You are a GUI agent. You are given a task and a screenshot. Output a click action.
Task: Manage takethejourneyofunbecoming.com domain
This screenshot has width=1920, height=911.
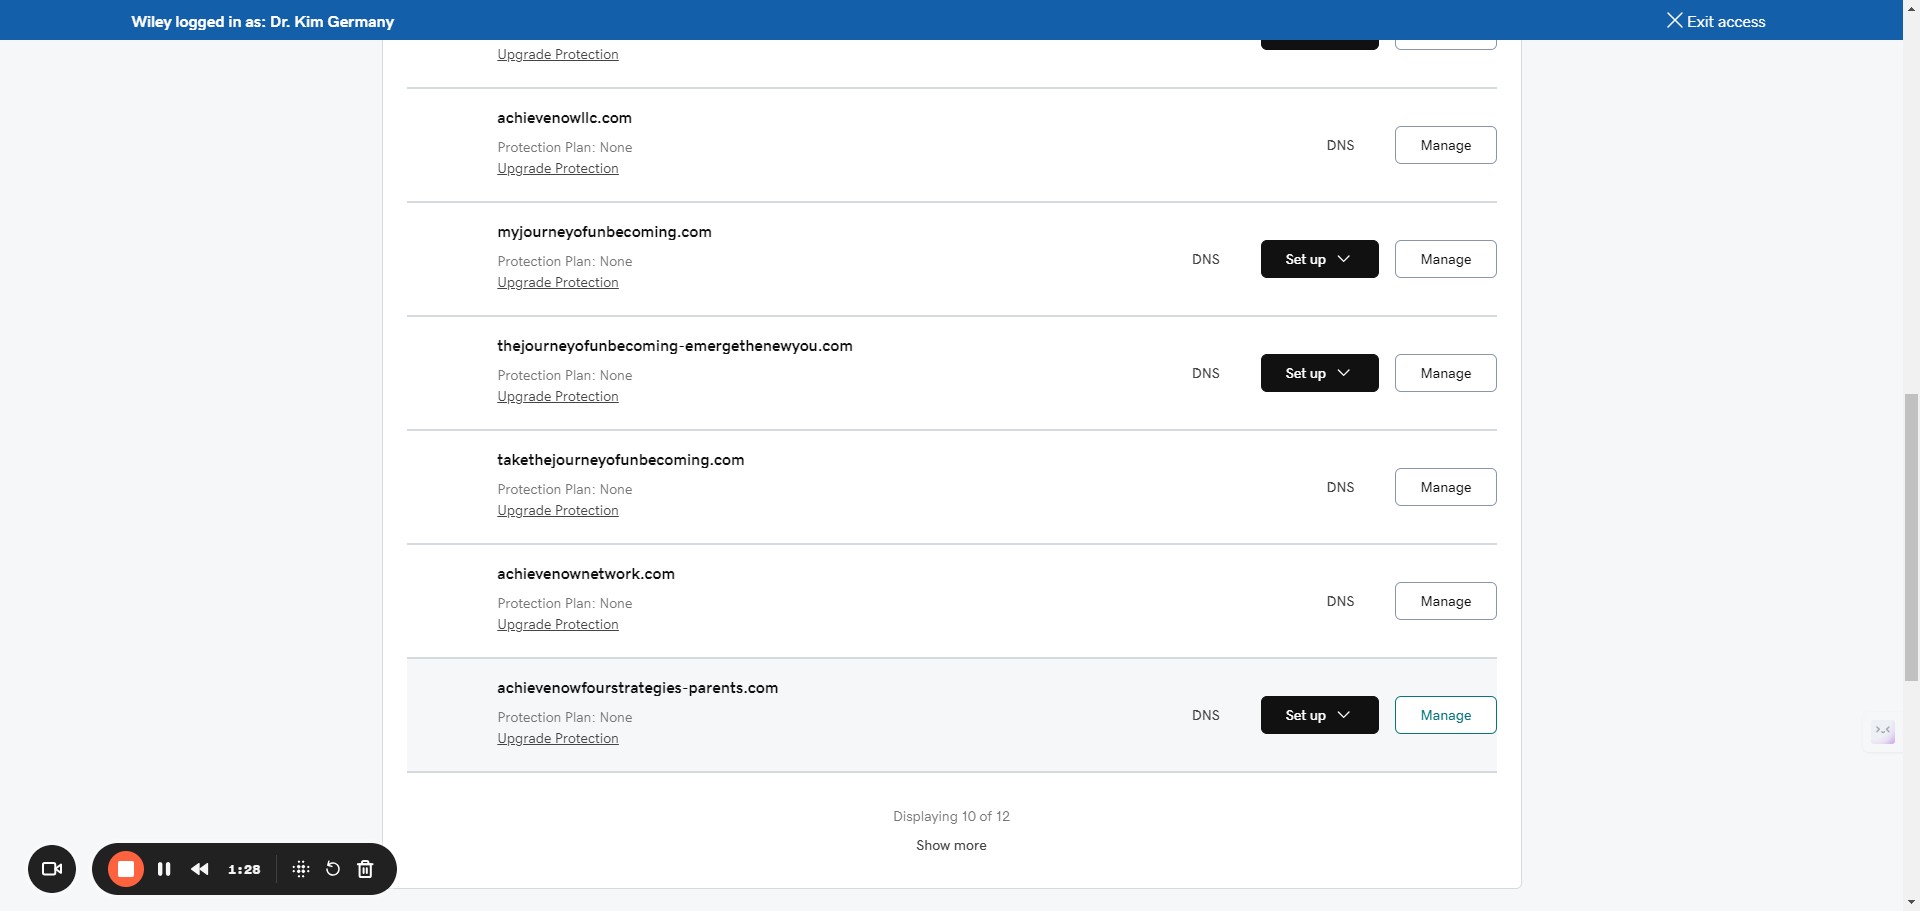click(x=1445, y=487)
